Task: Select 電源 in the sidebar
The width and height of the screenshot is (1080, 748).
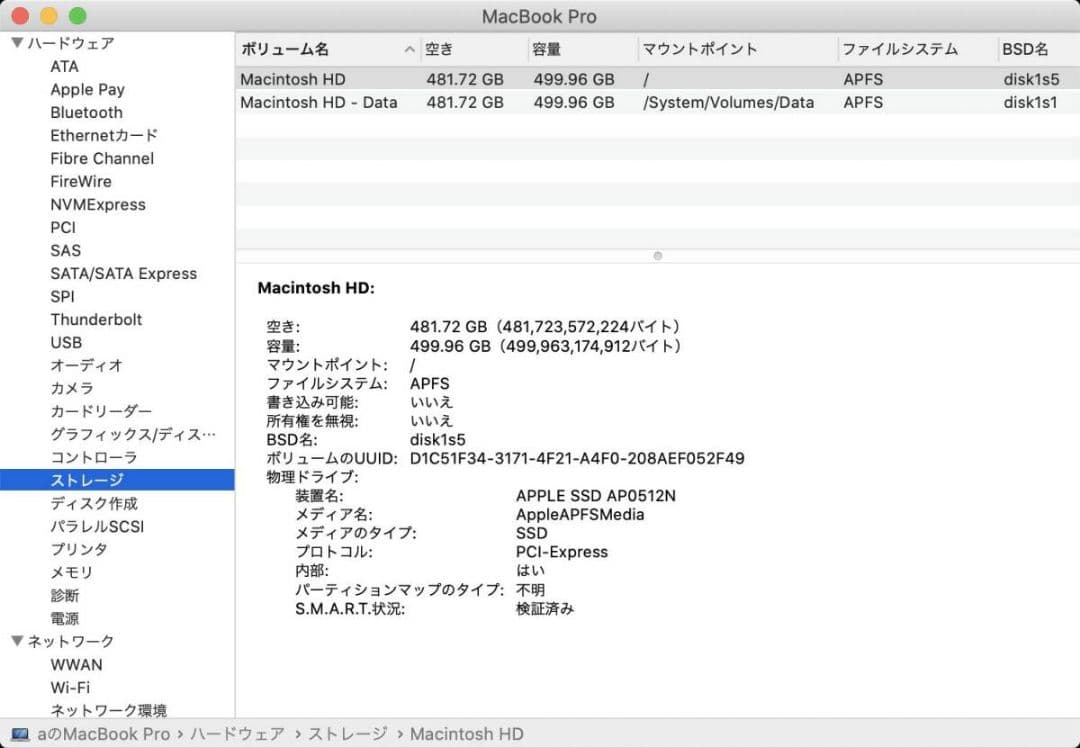Action: point(64,618)
